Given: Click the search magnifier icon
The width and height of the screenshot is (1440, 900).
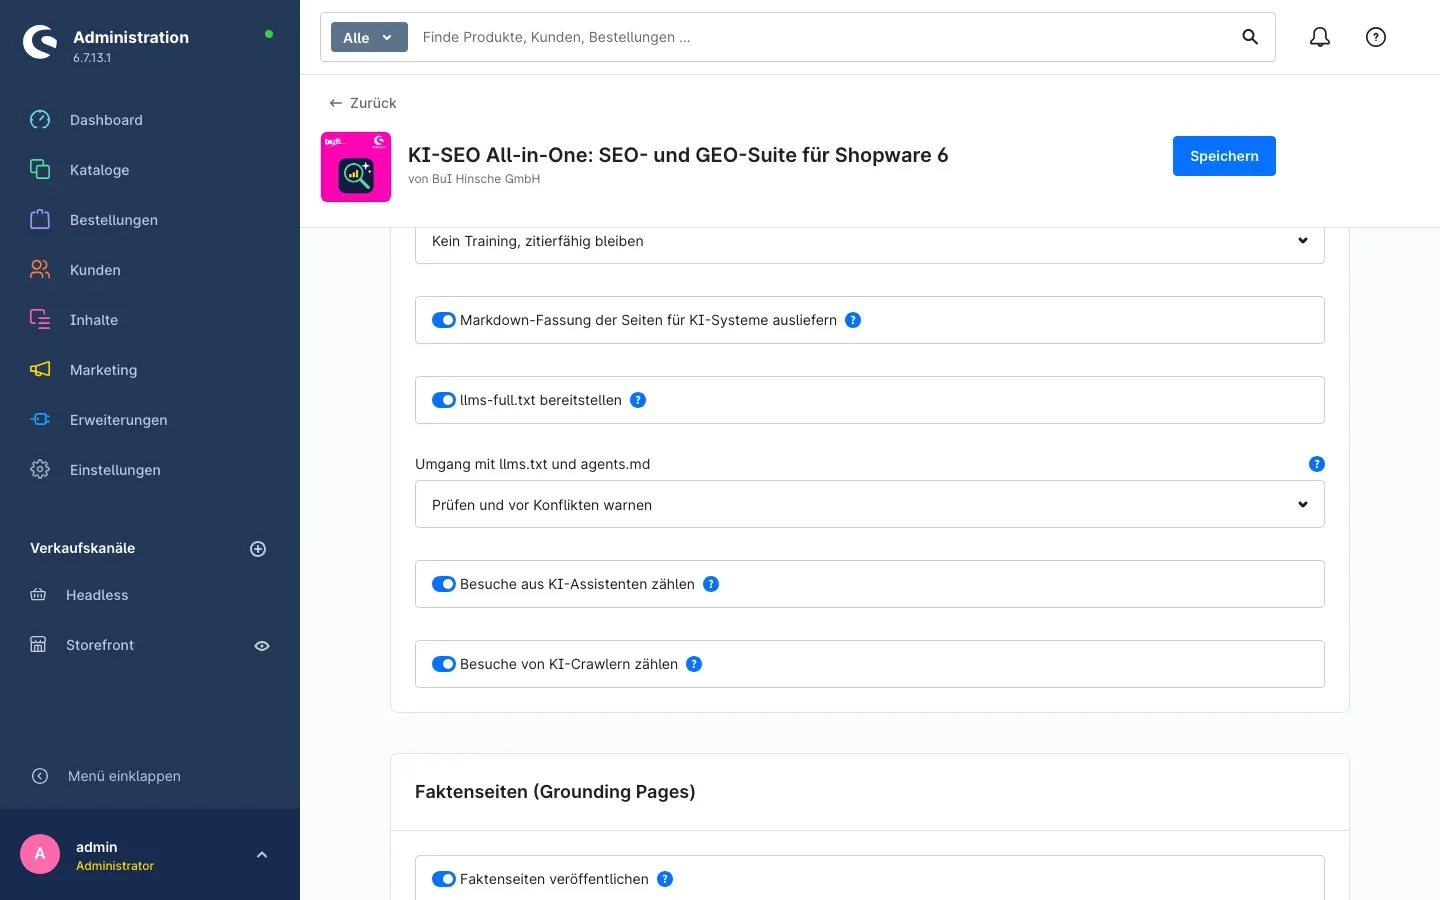Looking at the screenshot, I should [1250, 37].
